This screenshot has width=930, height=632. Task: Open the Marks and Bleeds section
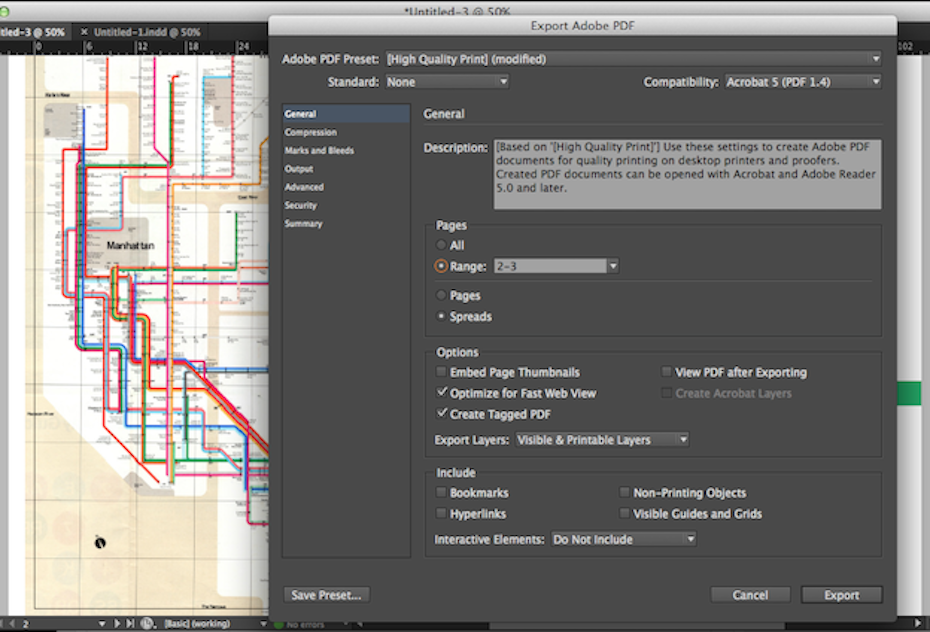pos(319,150)
